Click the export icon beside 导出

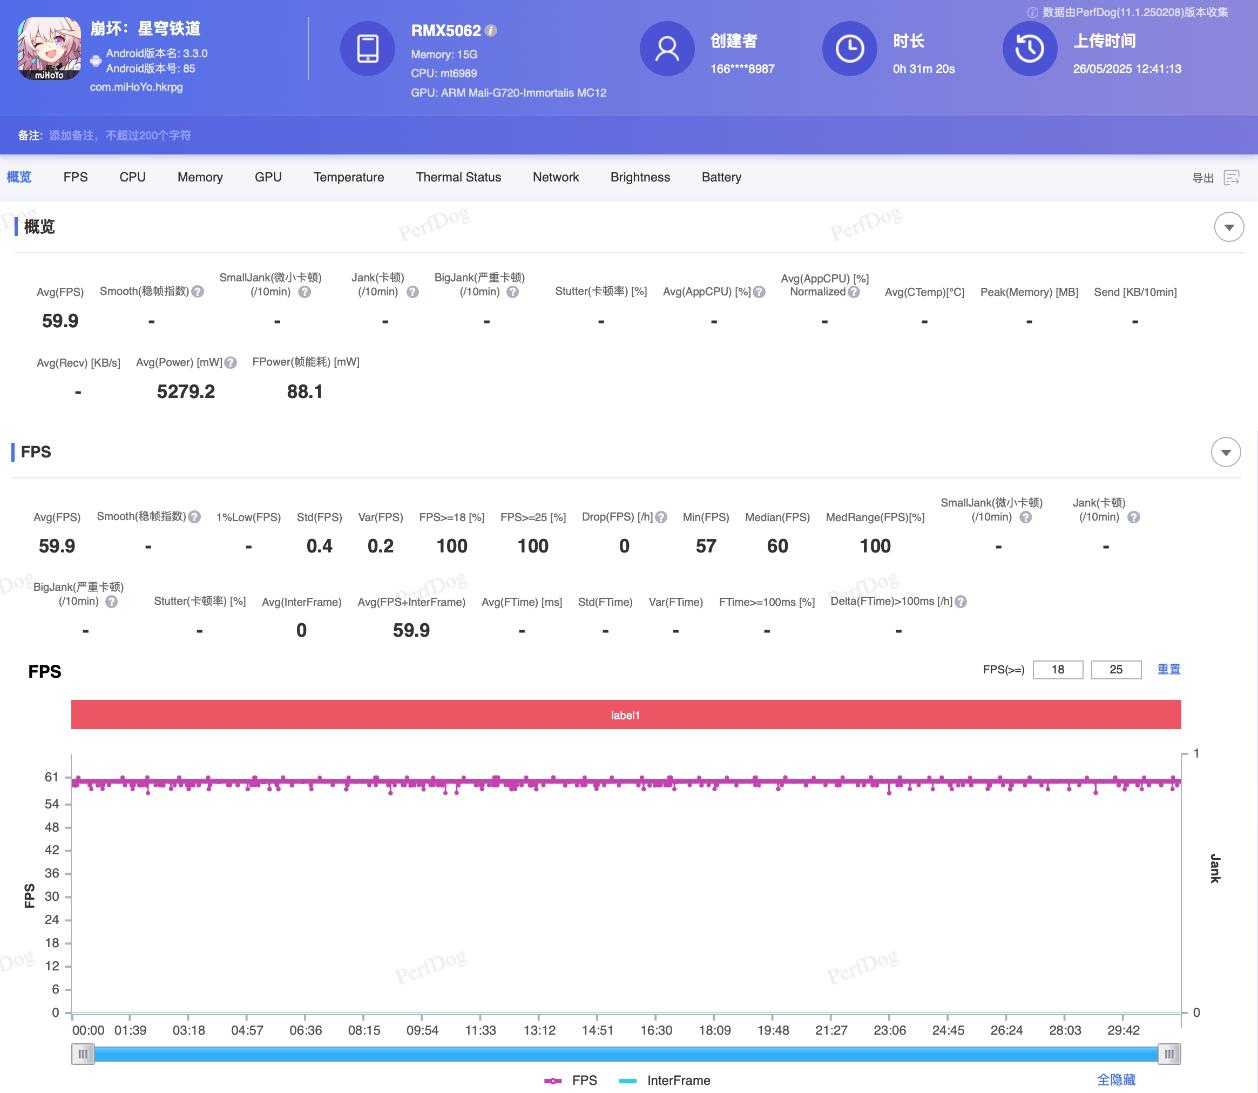tap(1232, 177)
